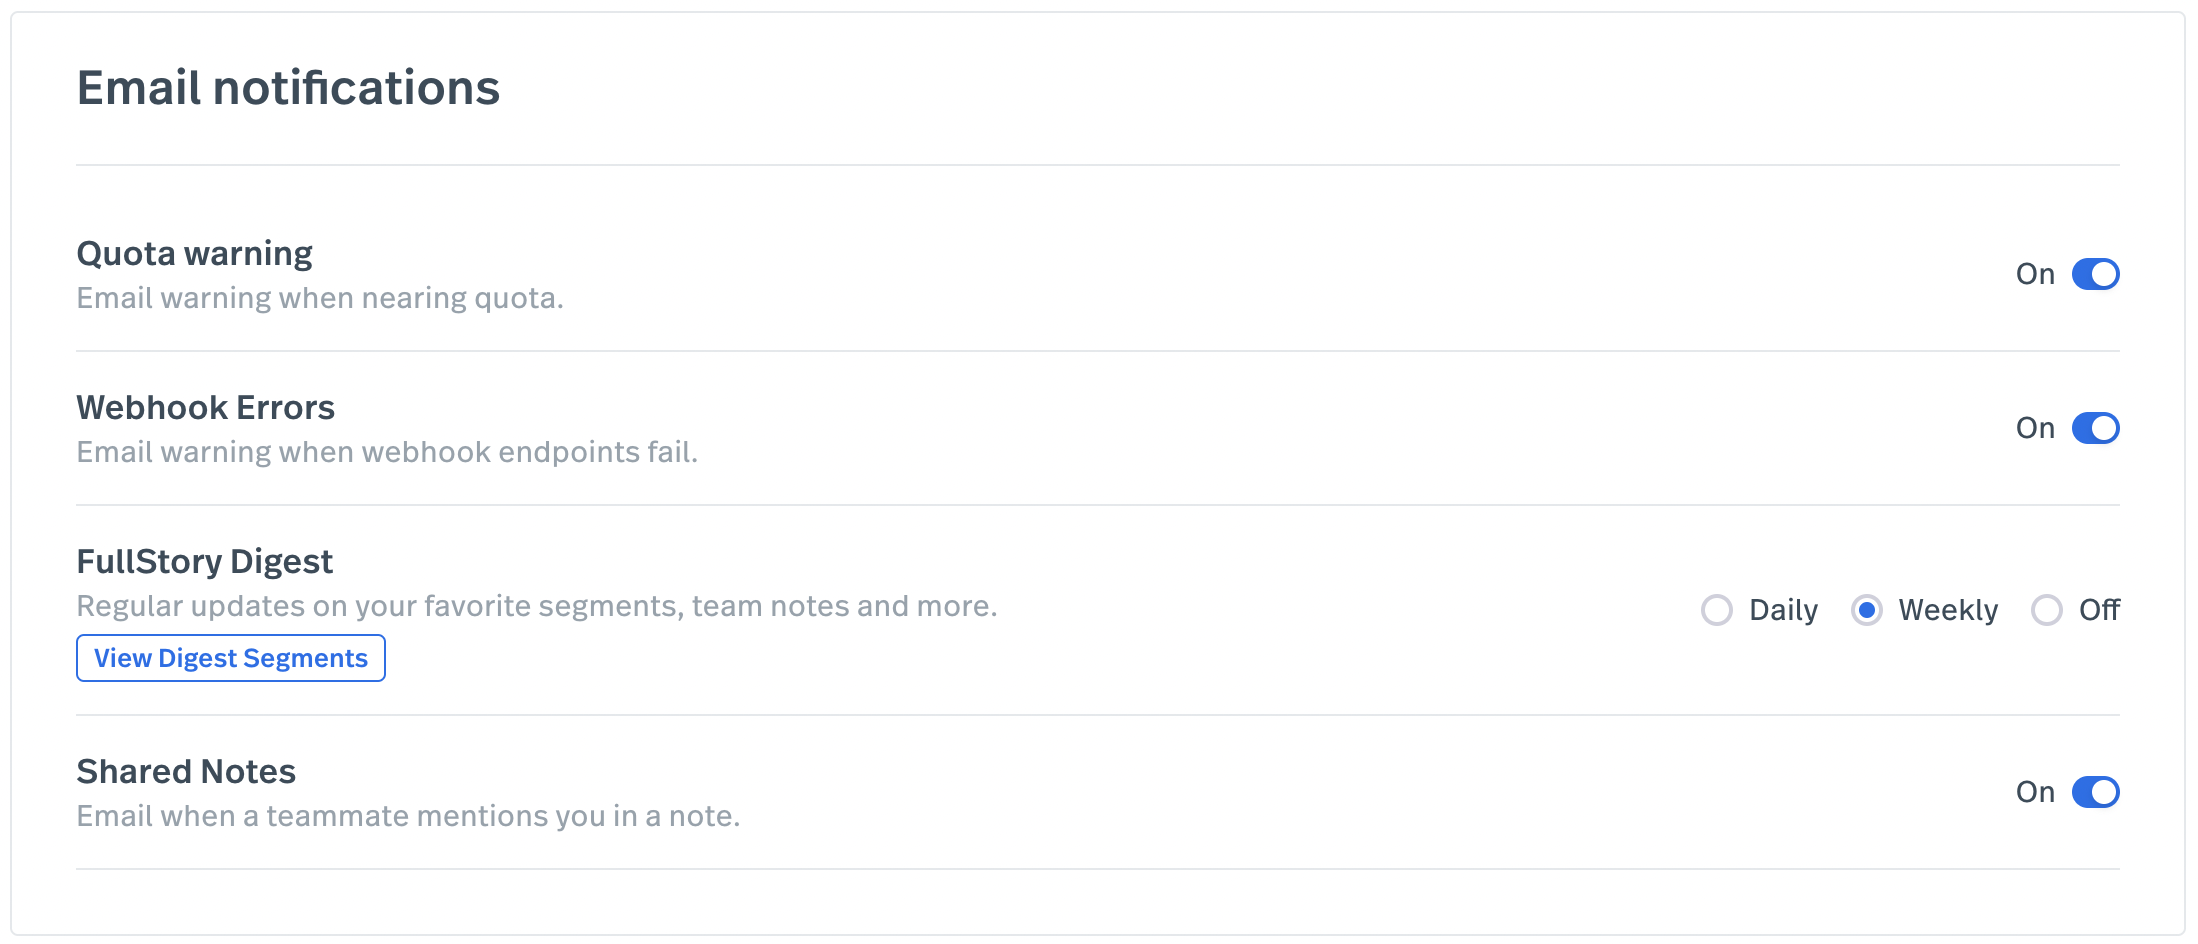Image resolution: width=2198 pixels, height=944 pixels.
Task: Click the FullStory Digest description text
Action: pos(537,605)
